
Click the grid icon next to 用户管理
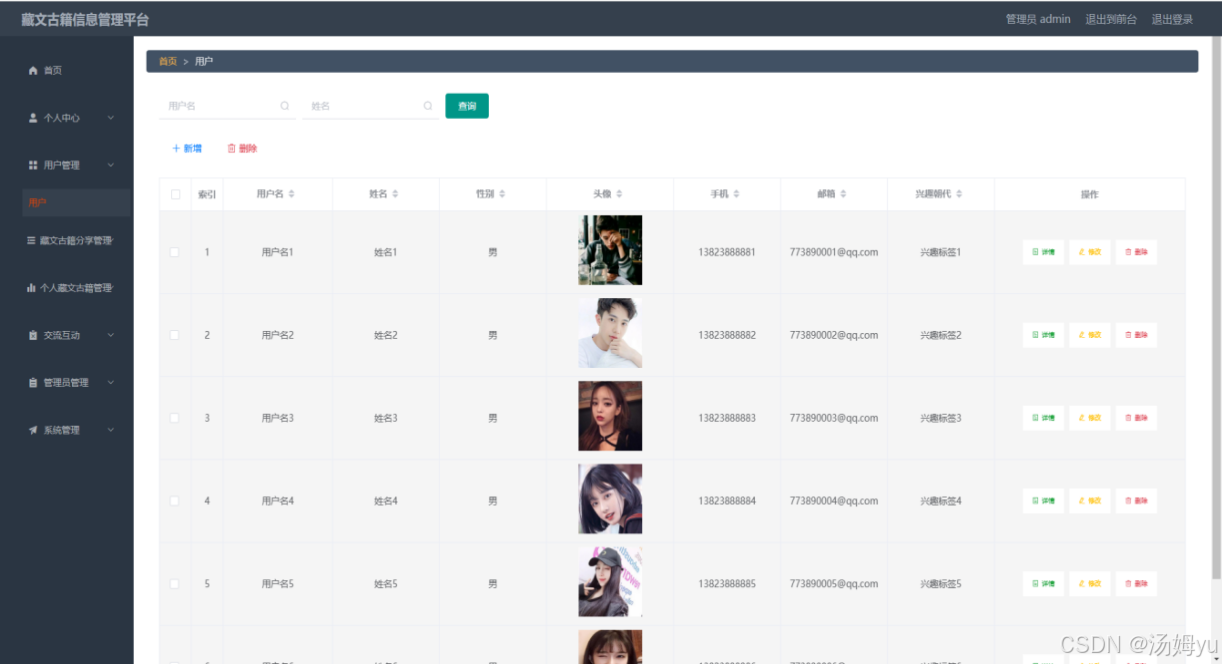pos(33,165)
